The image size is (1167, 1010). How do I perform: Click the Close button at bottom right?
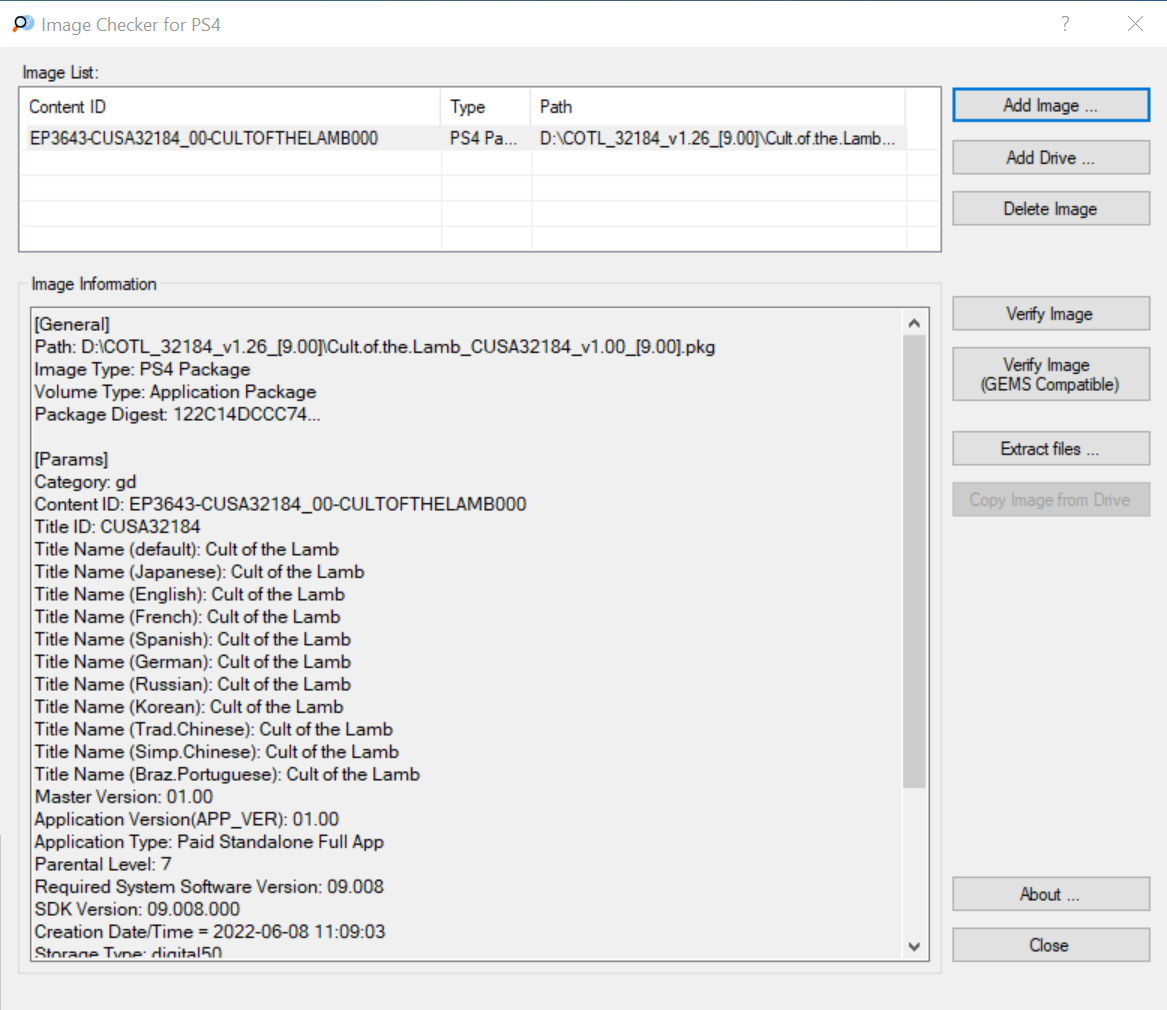click(x=1050, y=945)
